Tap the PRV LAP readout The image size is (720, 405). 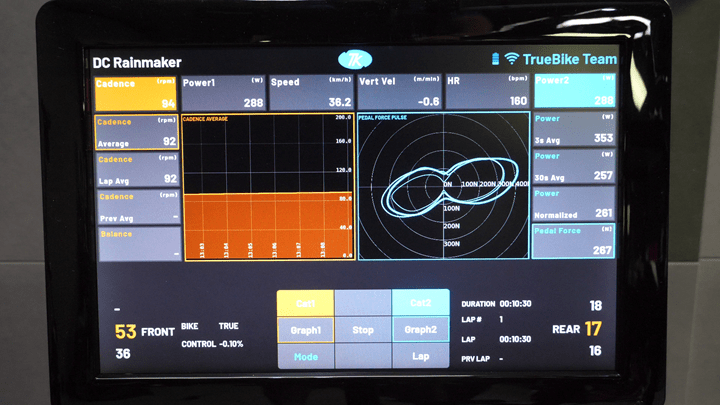482,359
